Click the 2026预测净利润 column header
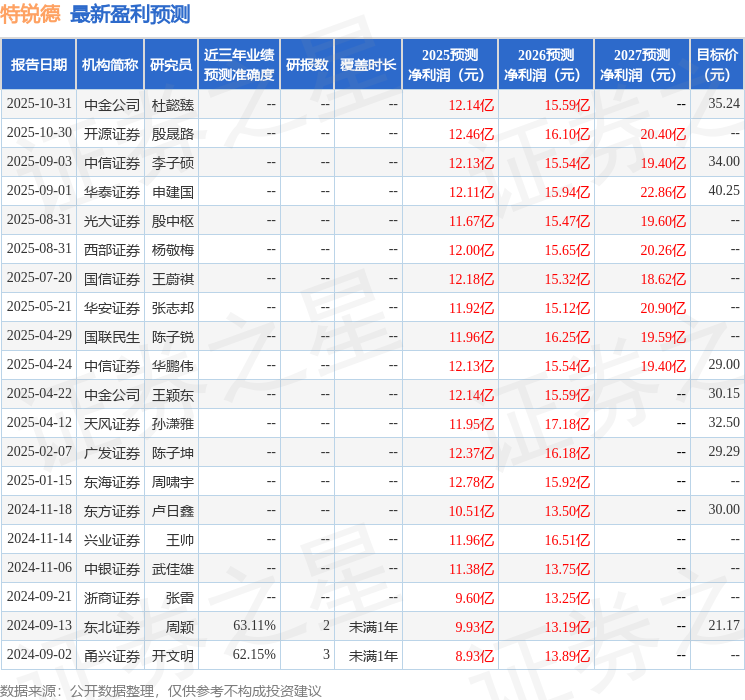 point(545,64)
